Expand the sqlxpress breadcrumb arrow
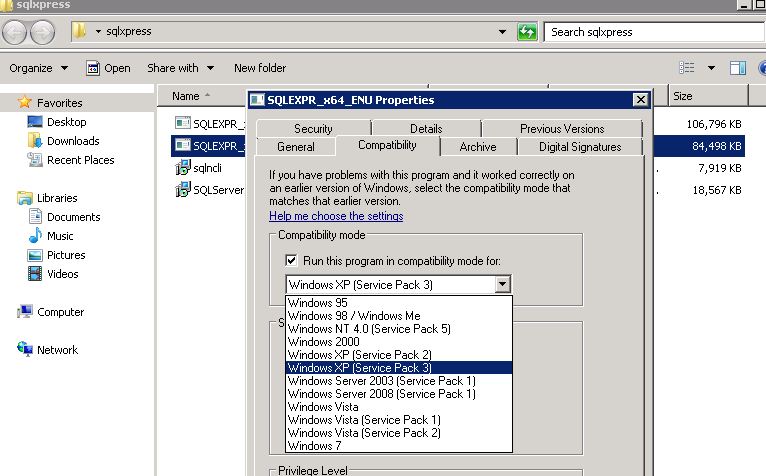This screenshot has width=766, height=476. 98,31
